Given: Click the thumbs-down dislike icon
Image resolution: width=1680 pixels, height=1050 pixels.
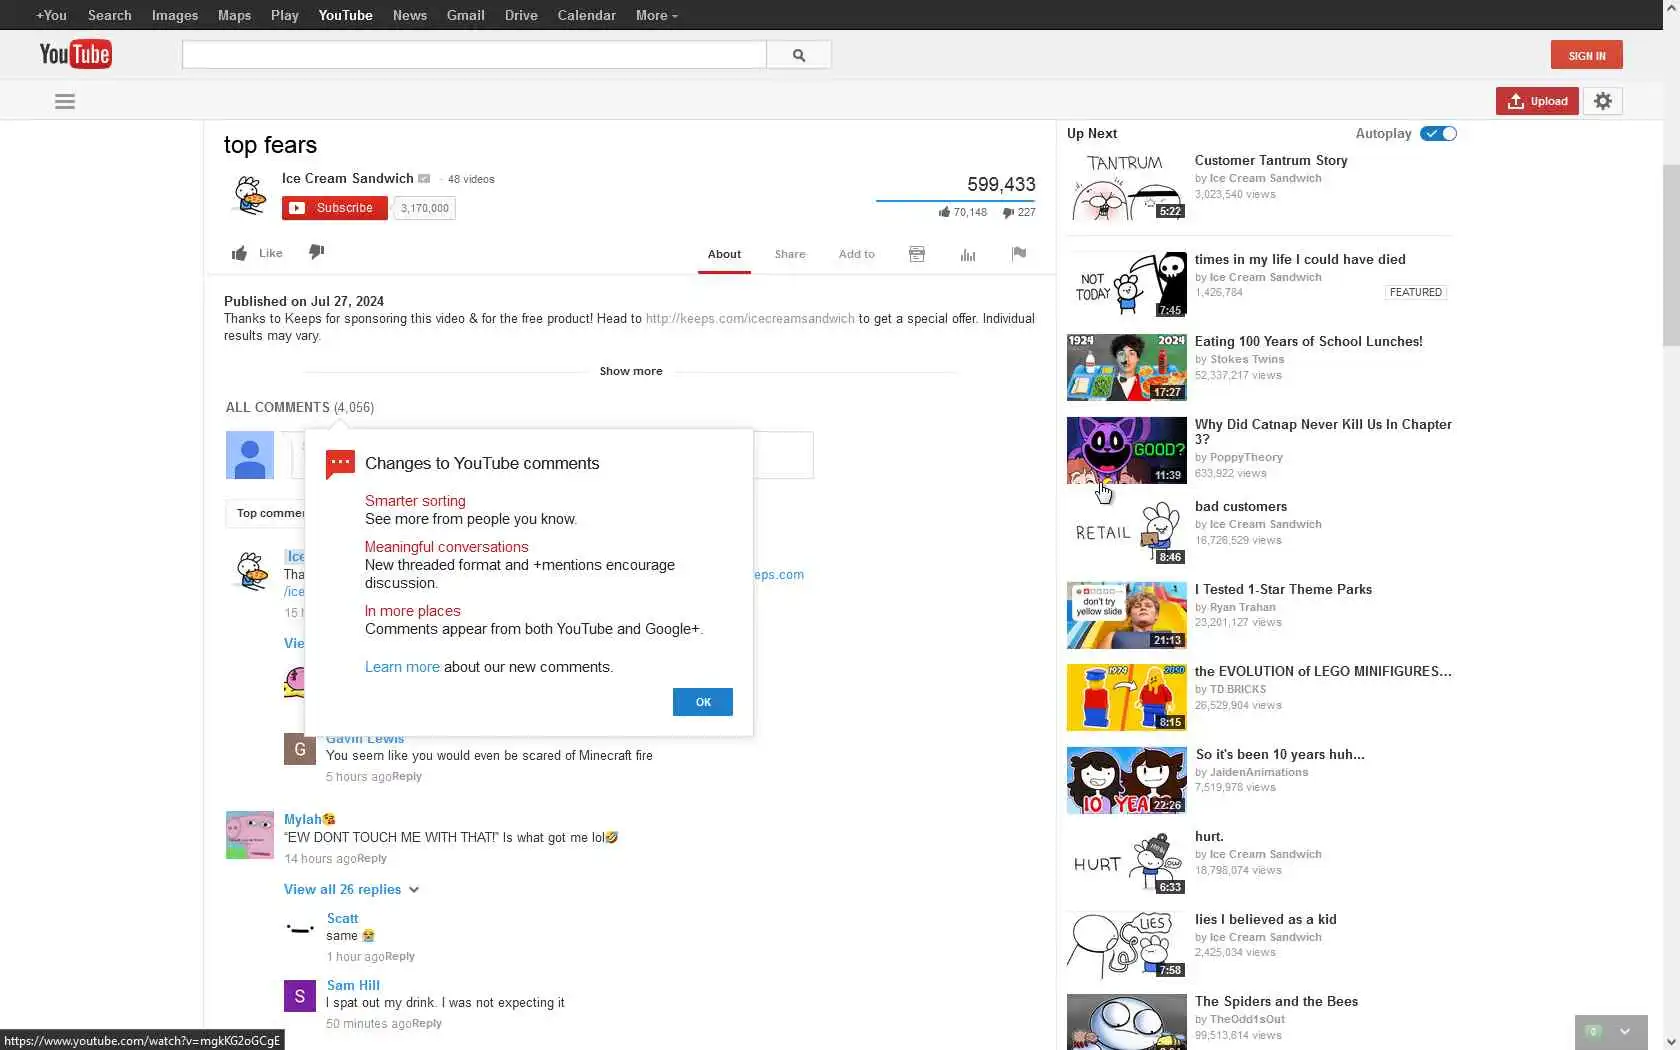Looking at the screenshot, I should [x=316, y=252].
